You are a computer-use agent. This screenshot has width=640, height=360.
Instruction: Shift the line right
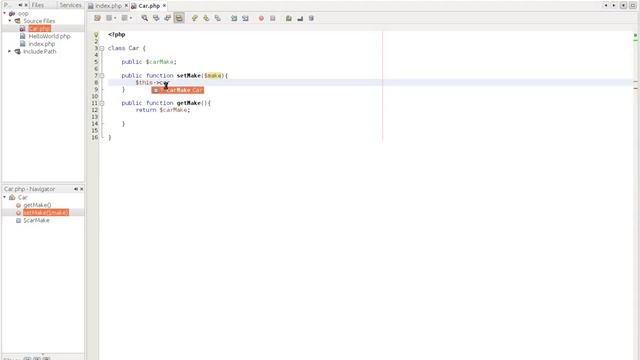click(x=245, y=18)
